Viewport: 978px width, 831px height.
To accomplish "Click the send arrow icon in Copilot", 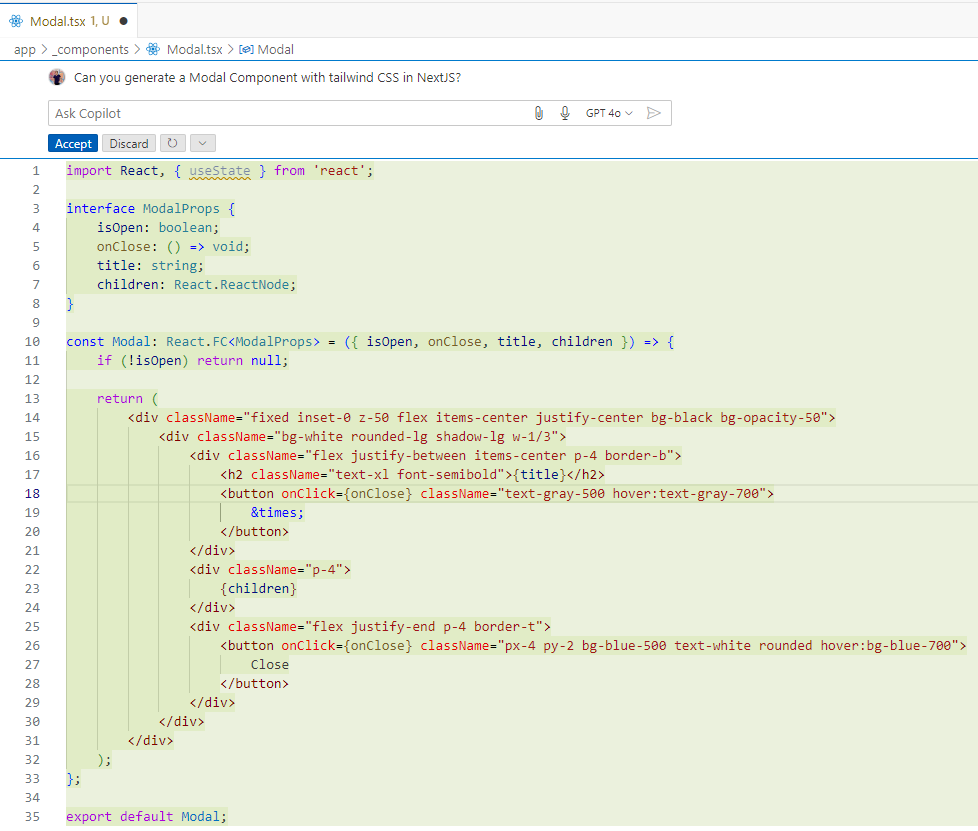I will [x=654, y=113].
